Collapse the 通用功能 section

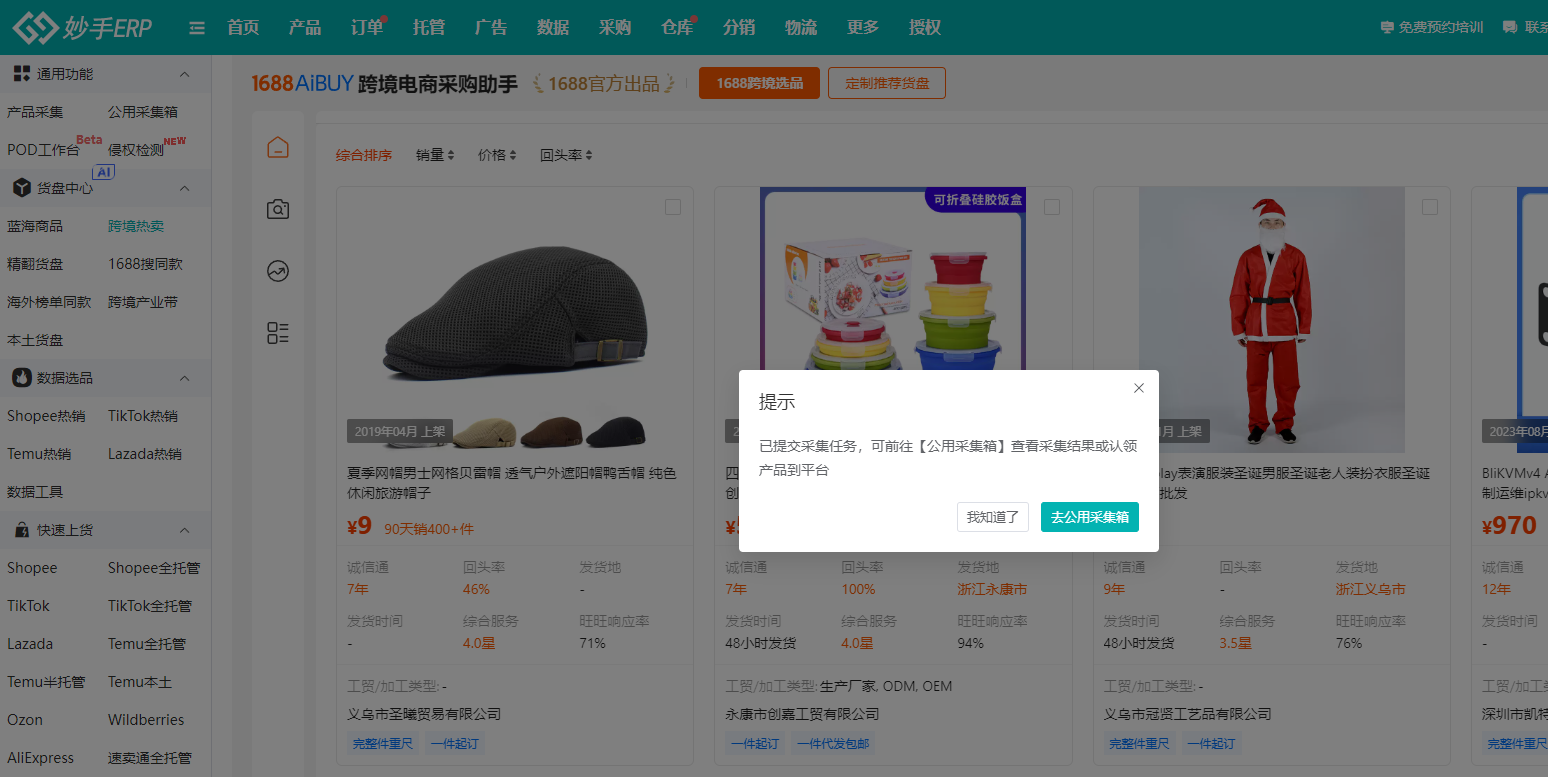click(x=184, y=74)
